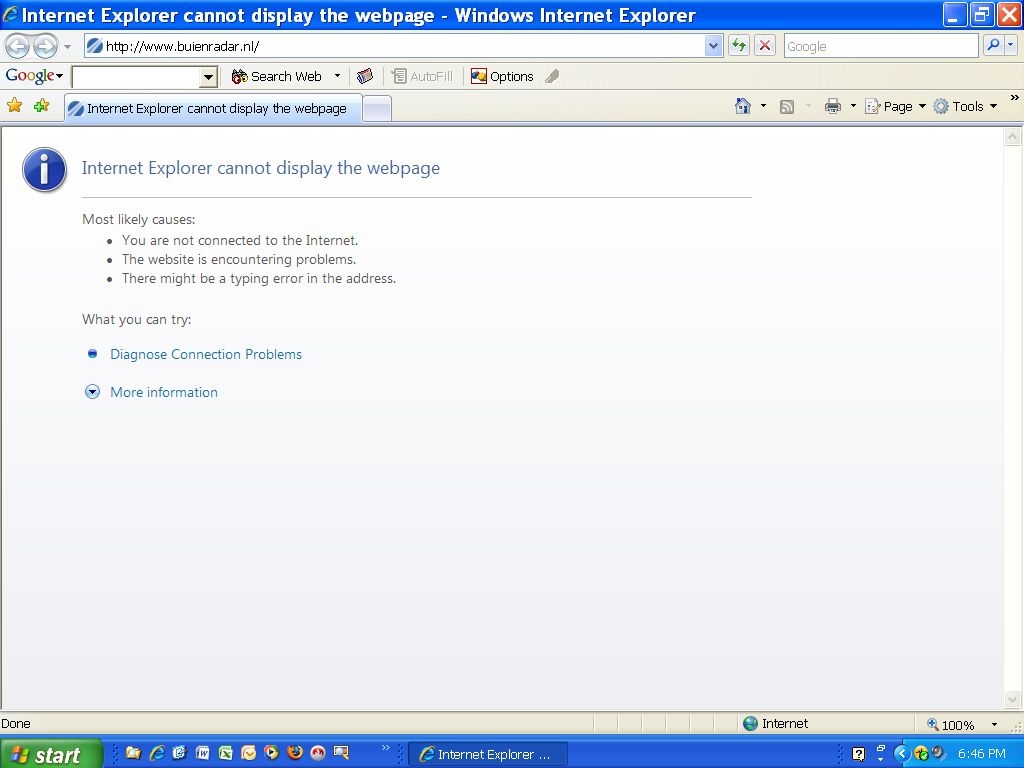Open the Search Web dropdown arrow
The height and width of the screenshot is (768, 1024).
pyautogui.click(x=337, y=76)
